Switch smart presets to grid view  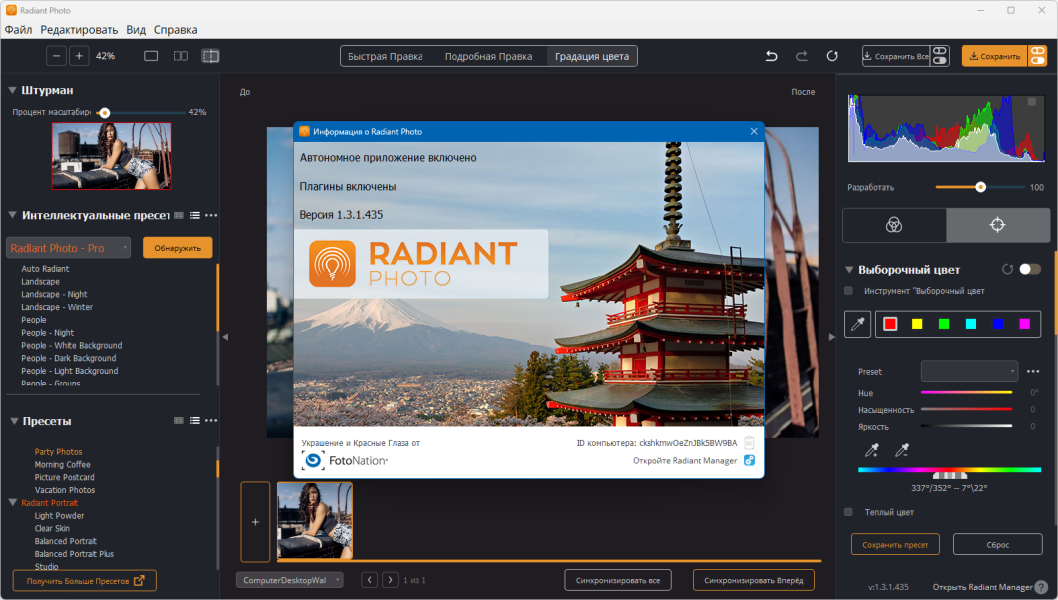click(x=179, y=215)
